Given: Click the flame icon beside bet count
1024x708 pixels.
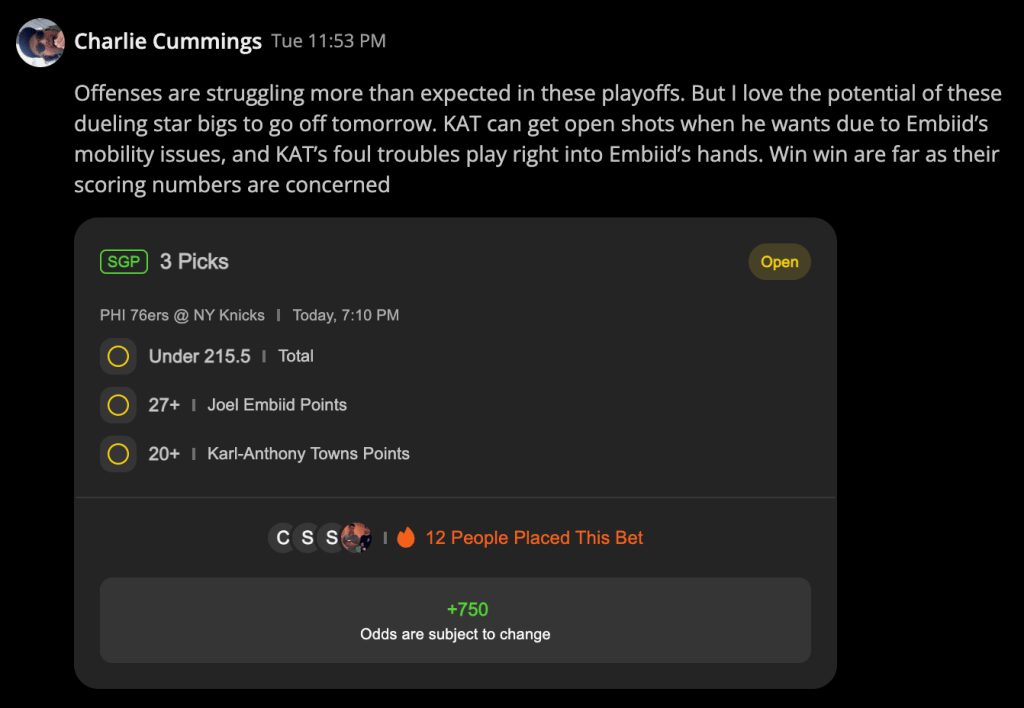Looking at the screenshot, I should coord(406,537).
